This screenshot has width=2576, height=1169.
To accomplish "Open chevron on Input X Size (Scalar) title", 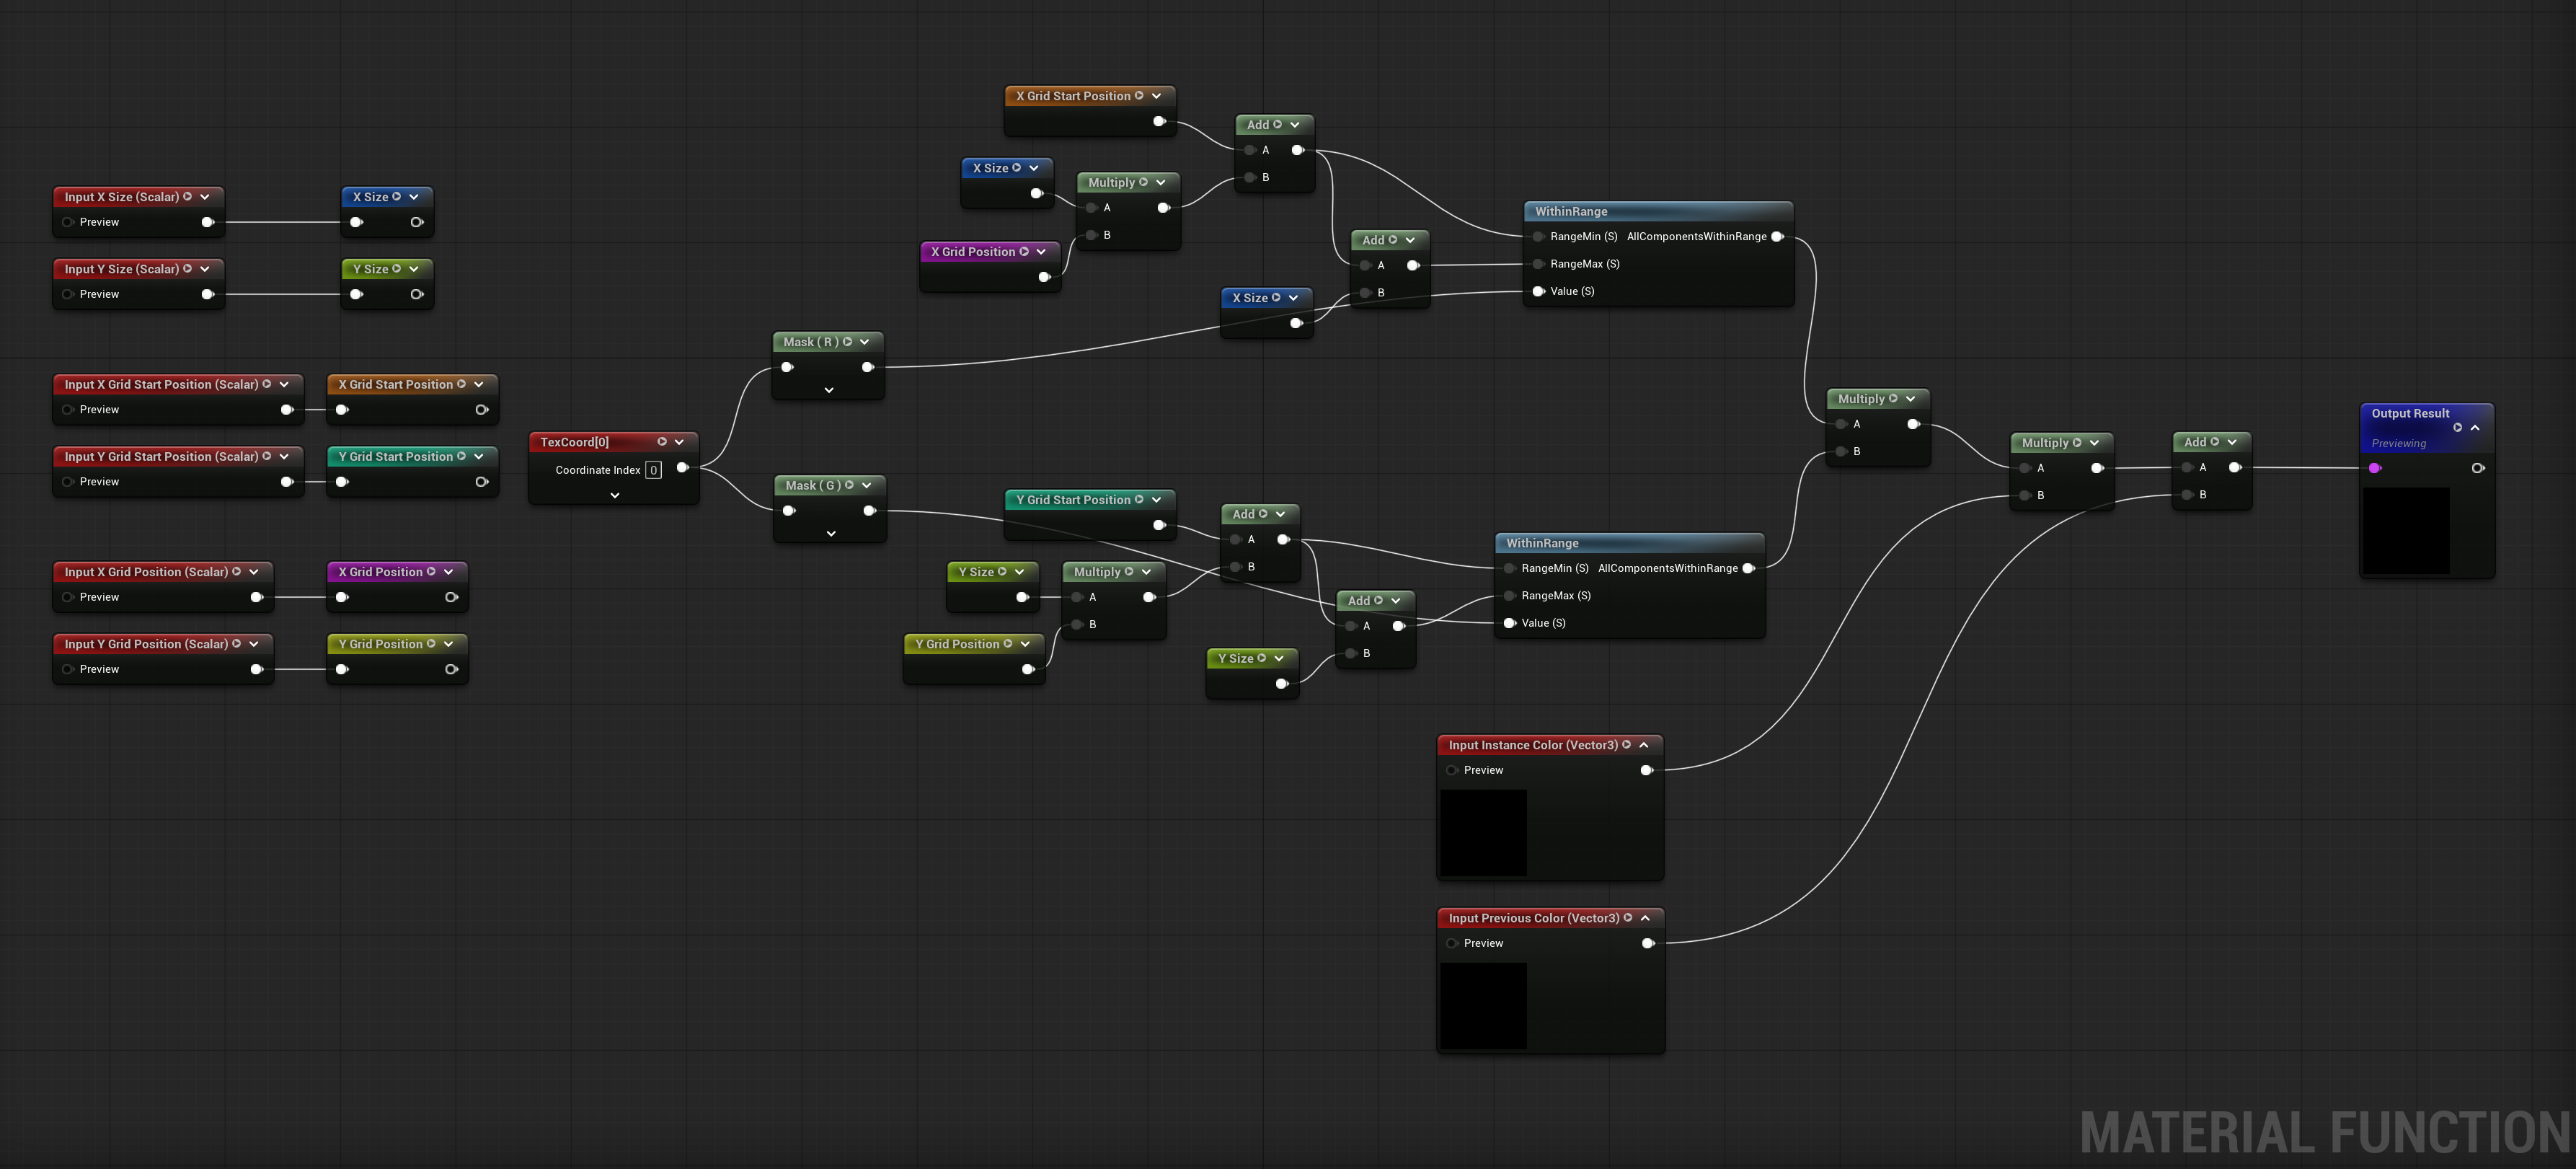I will pyautogui.click(x=204, y=197).
